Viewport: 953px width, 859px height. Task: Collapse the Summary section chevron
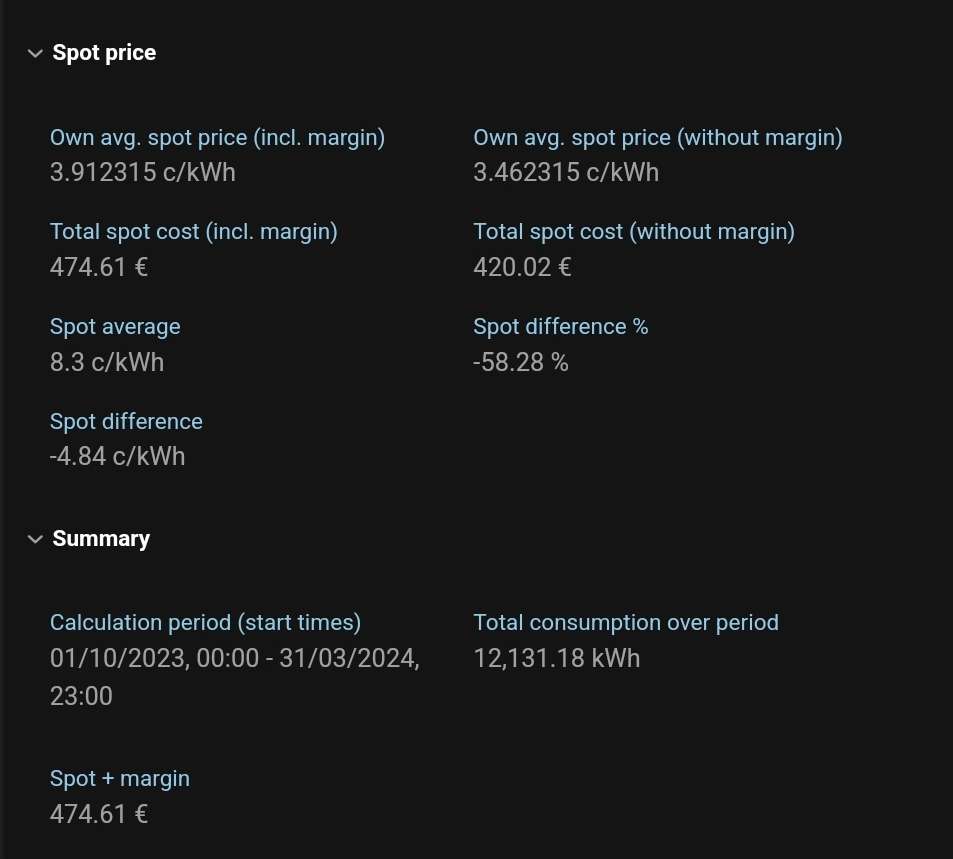35,539
